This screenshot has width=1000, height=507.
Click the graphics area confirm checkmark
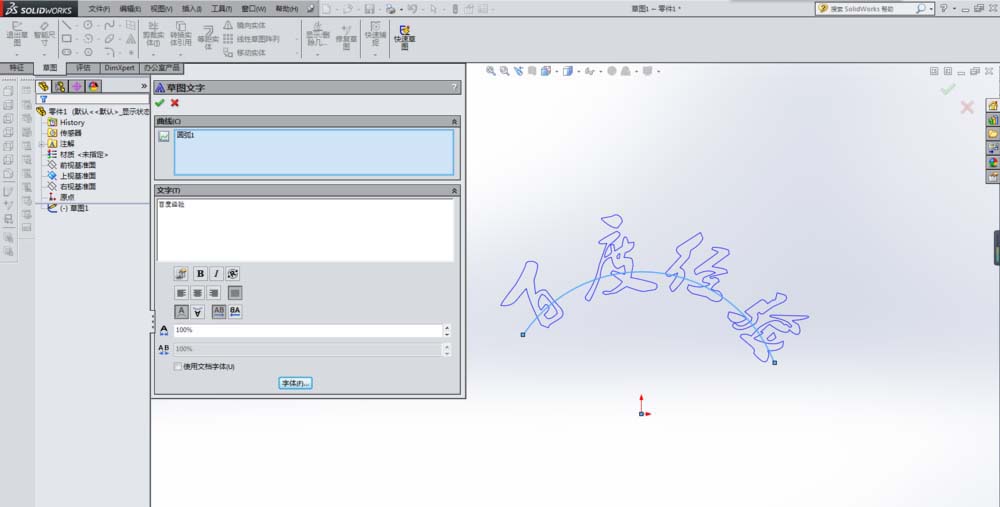(x=948, y=89)
